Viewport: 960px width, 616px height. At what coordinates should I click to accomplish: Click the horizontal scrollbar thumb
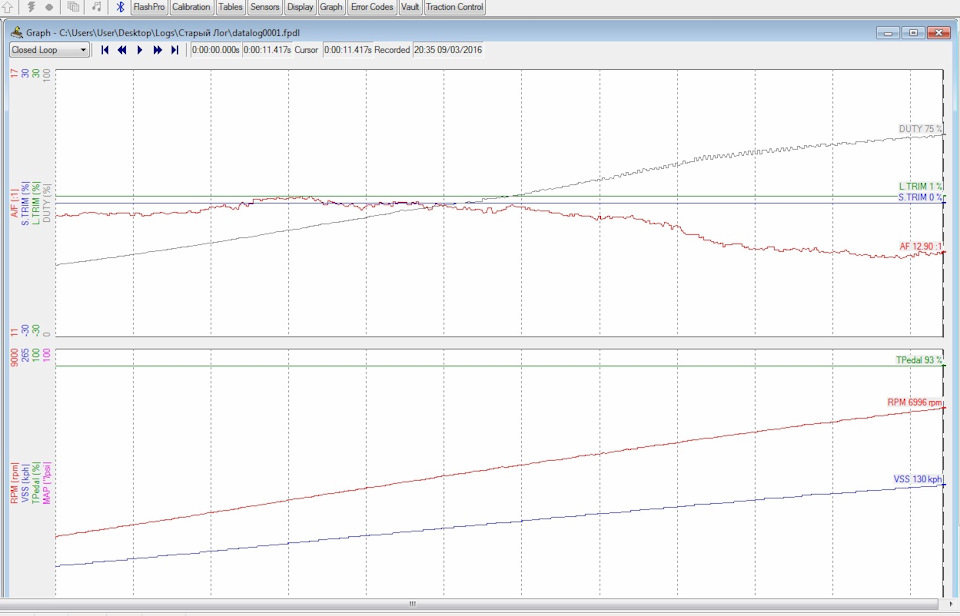pos(413,604)
